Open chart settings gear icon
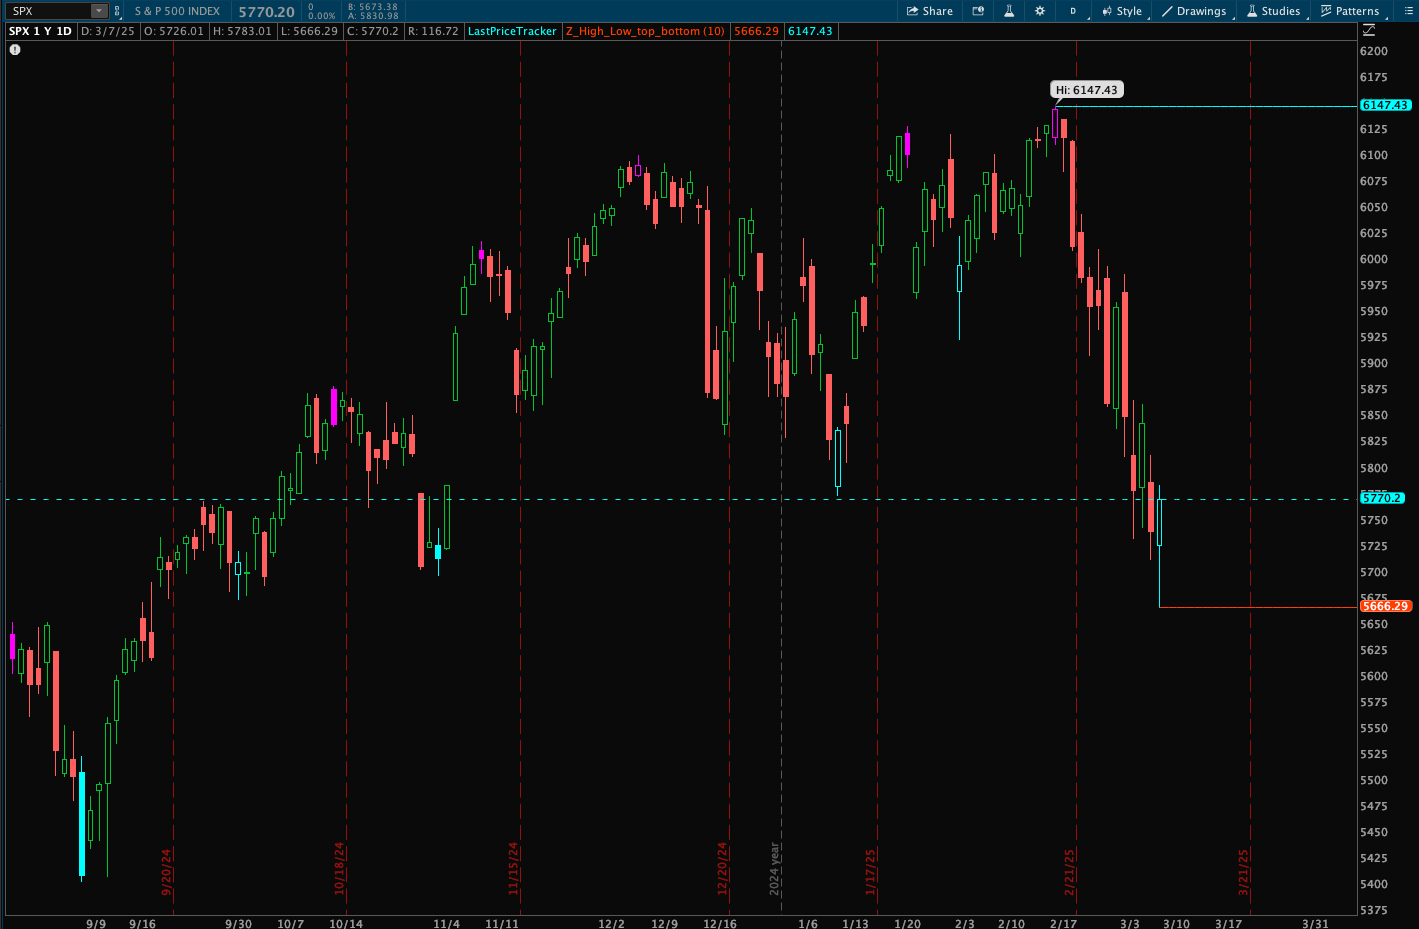Viewport: 1419px width, 929px height. click(1040, 11)
